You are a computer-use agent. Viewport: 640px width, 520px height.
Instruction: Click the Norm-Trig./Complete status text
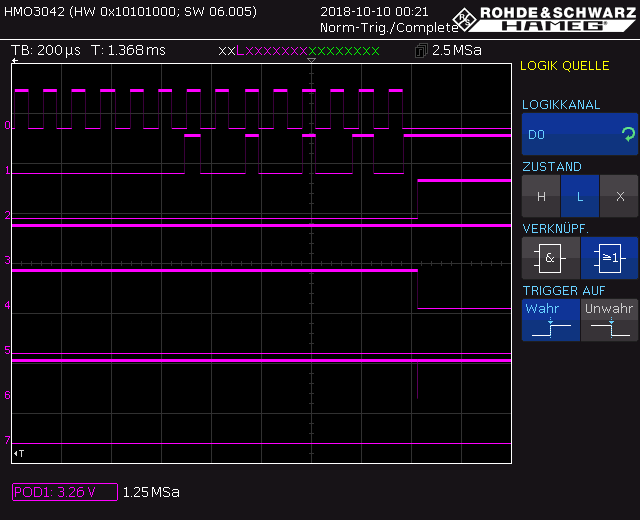pos(389,28)
